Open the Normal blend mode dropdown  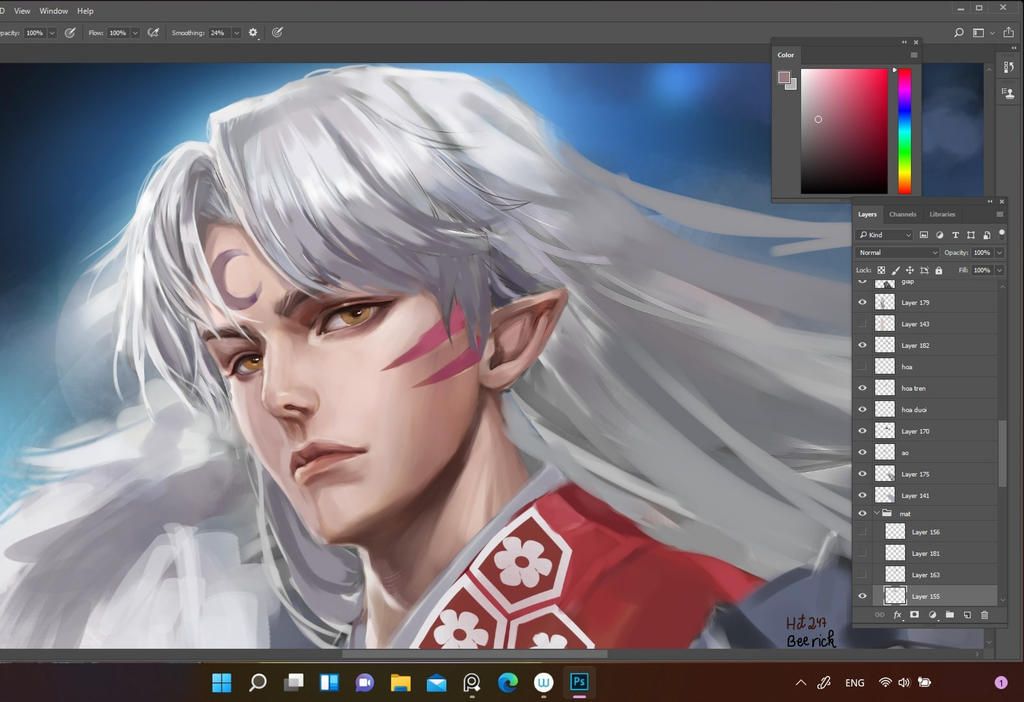tap(897, 253)
